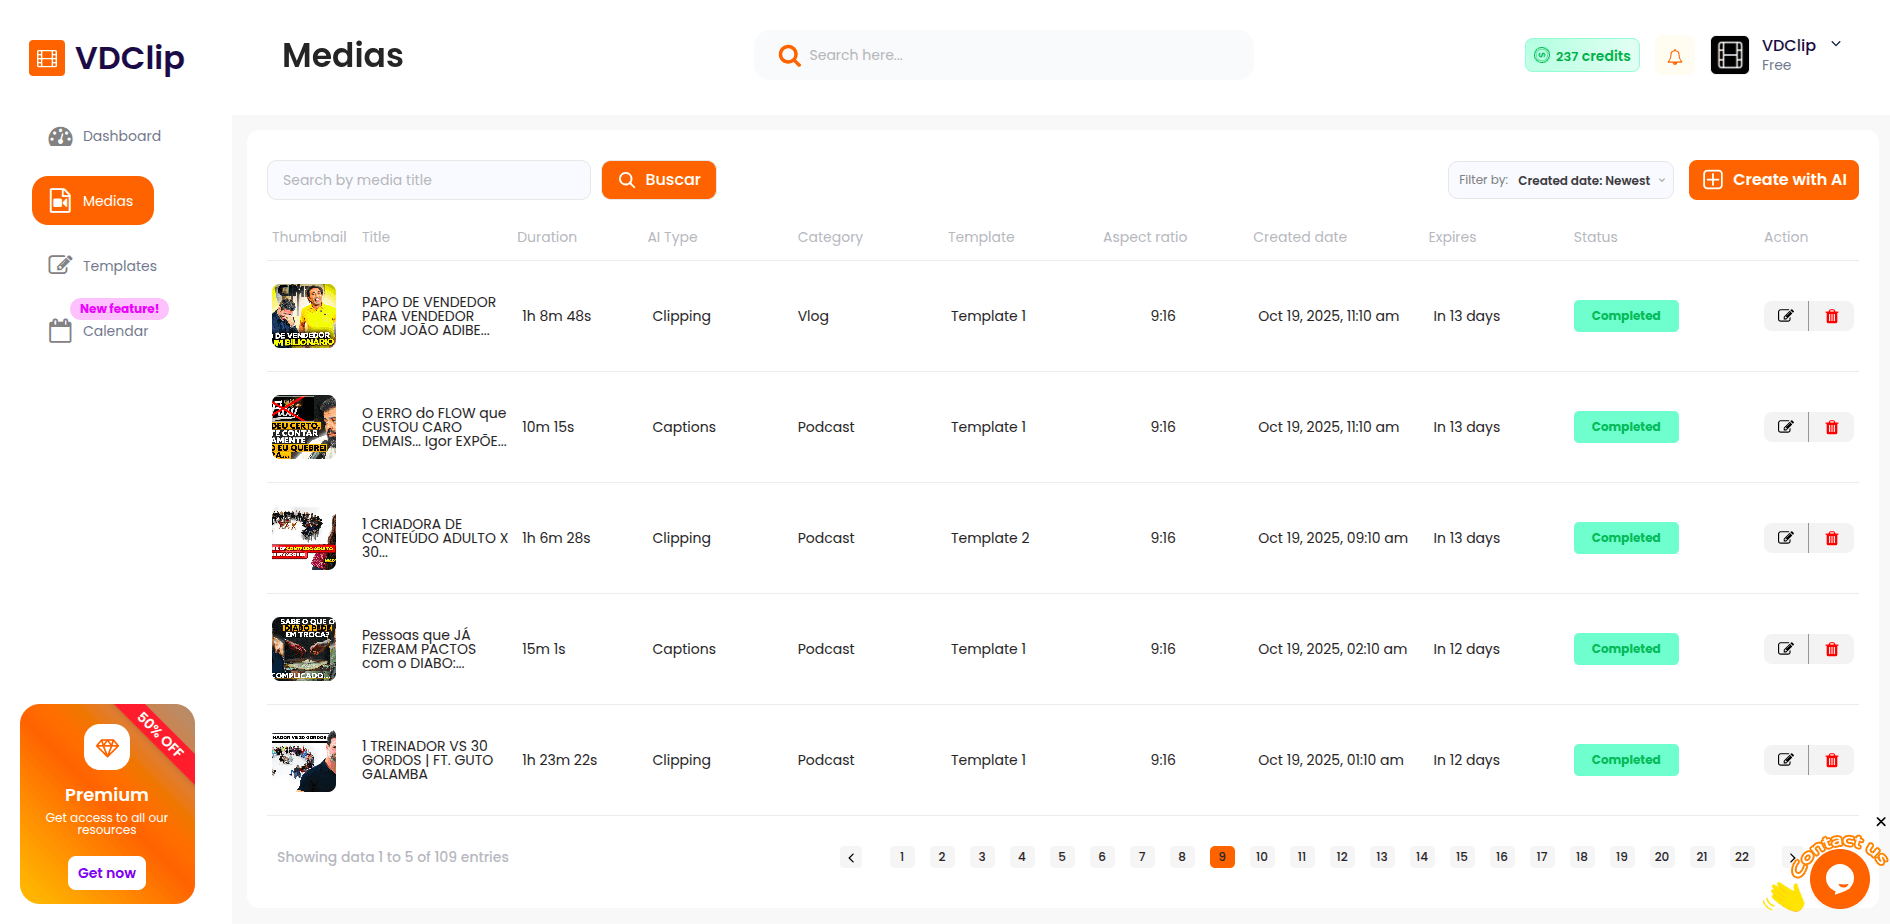The image size is (1890, 924).
Task: Click trash icon for 1 TREINADOR VS 30 GORDOS
Action: coord(1831,760)
